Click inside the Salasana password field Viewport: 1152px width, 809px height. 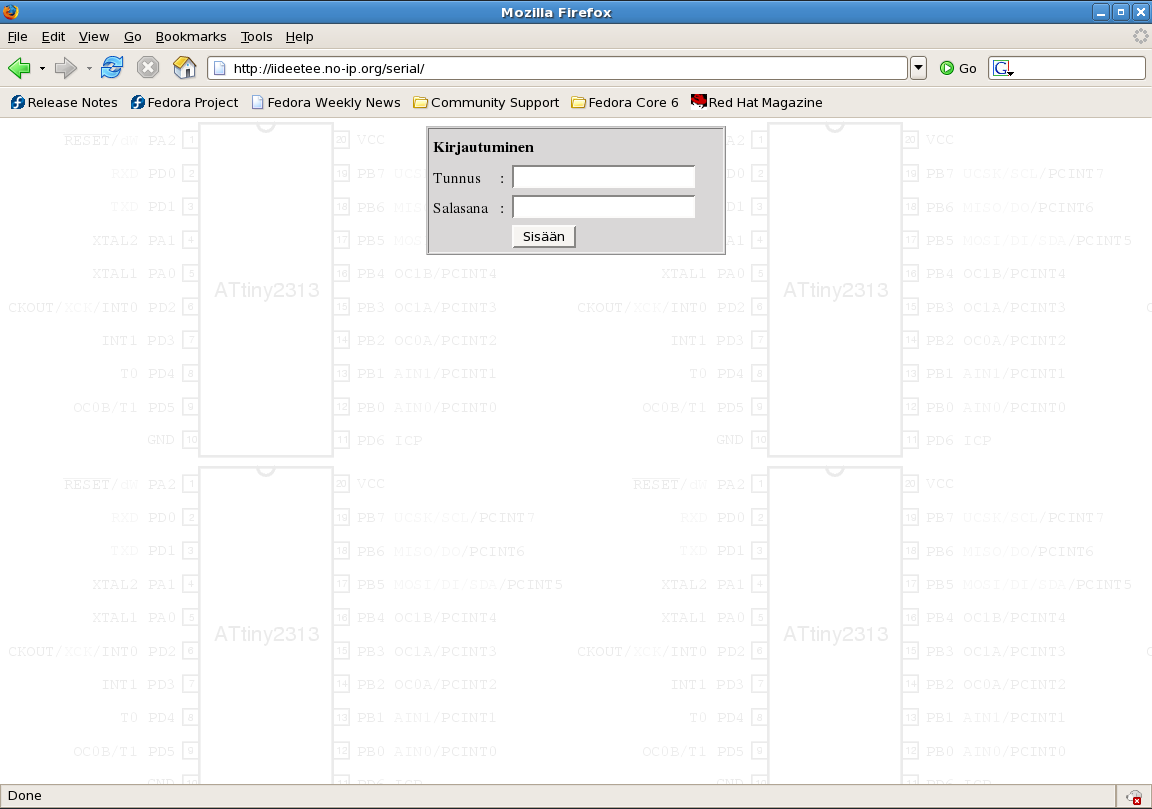pyautogui.click(x=602, y=207)
